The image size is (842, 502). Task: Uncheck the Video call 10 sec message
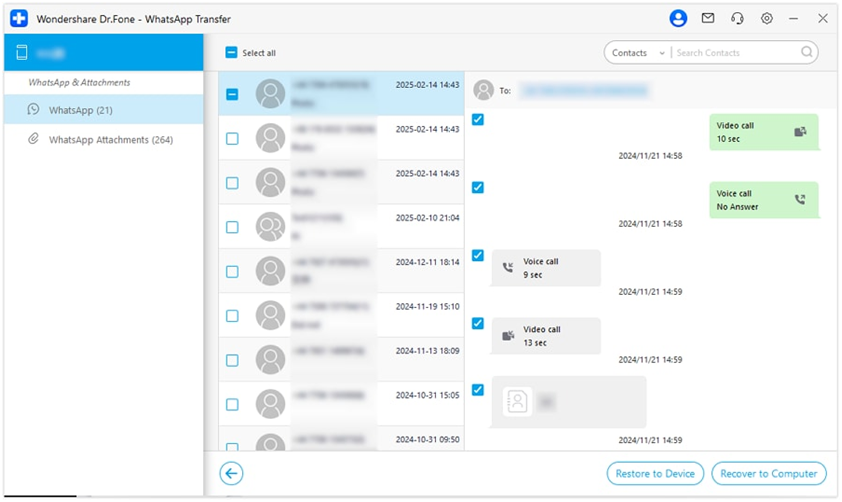coord(477,119)
